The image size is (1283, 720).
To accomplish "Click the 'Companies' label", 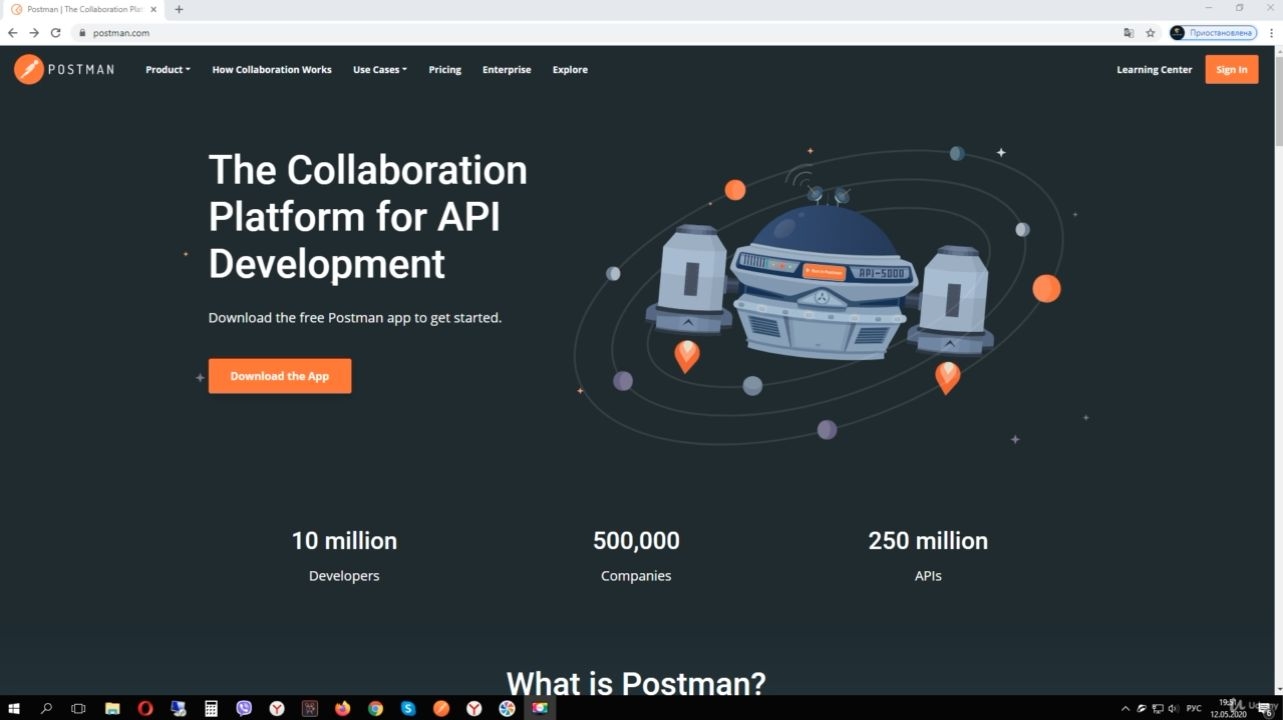I will click(636, 576).
